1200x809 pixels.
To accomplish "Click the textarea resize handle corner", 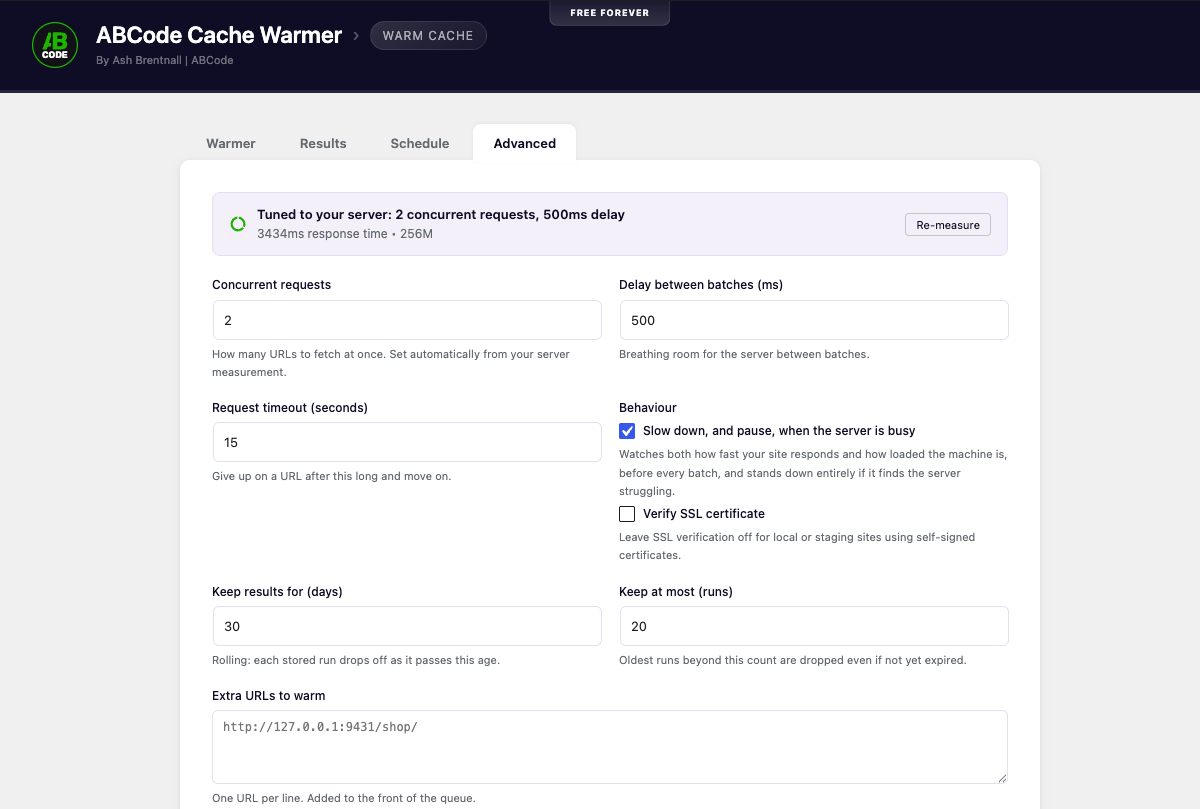I will click(1001, 777).
